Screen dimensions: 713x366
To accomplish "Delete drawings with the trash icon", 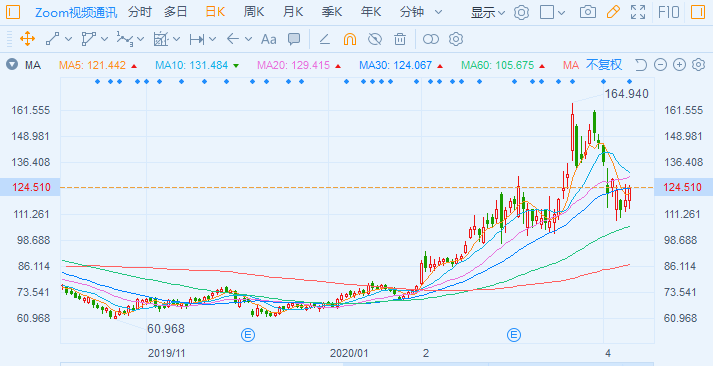I will click(x=400, y=39).
